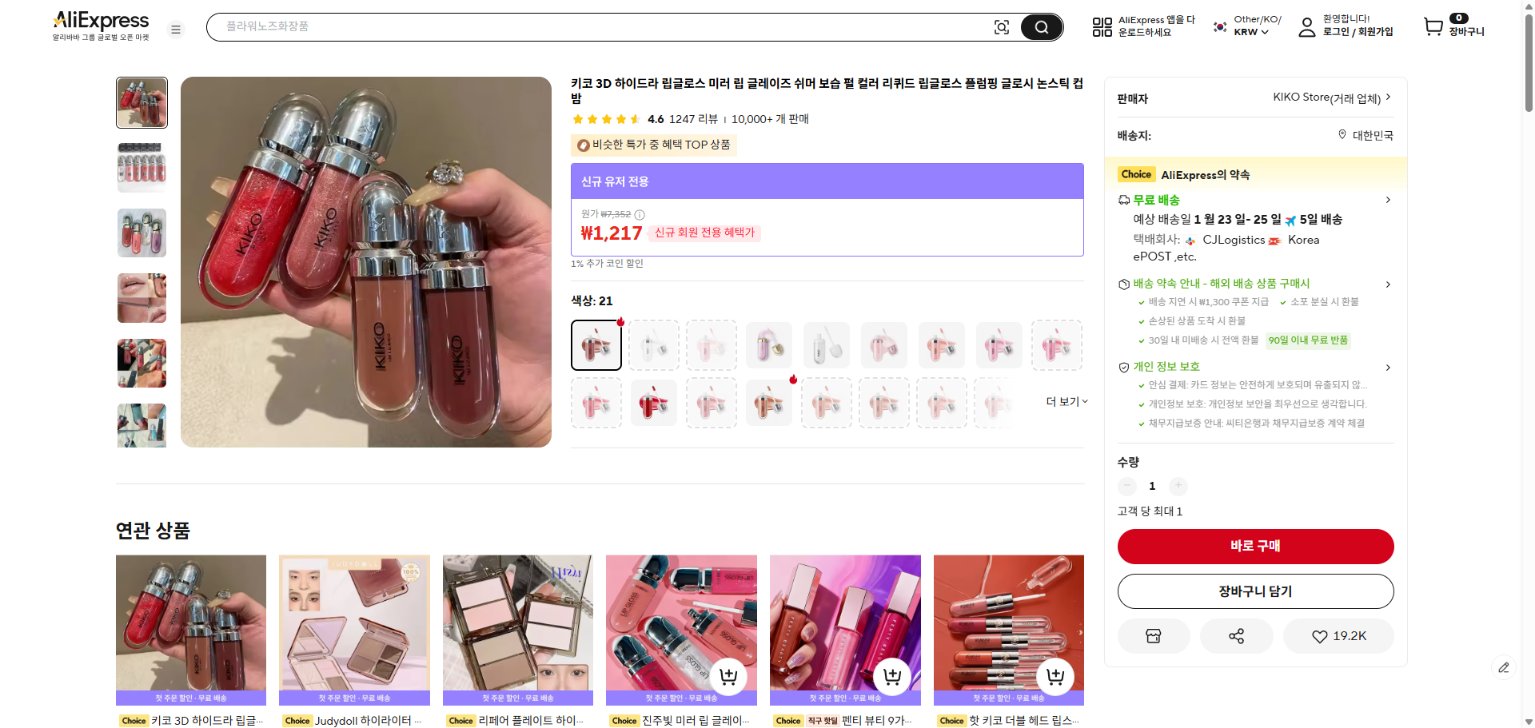Screen dimensions: 1535x728
Task: Click the info icon beside original price
Action: click(x=640, y=214)
